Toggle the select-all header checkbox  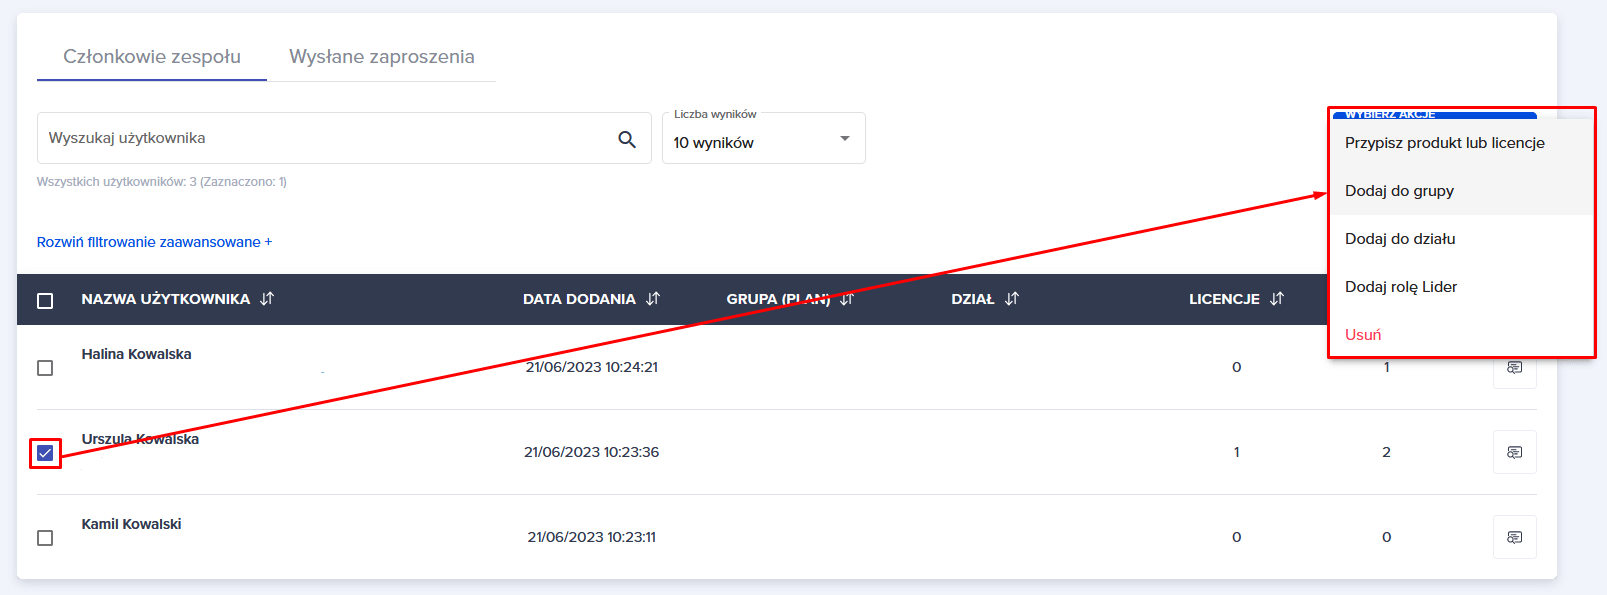[45, 300]
